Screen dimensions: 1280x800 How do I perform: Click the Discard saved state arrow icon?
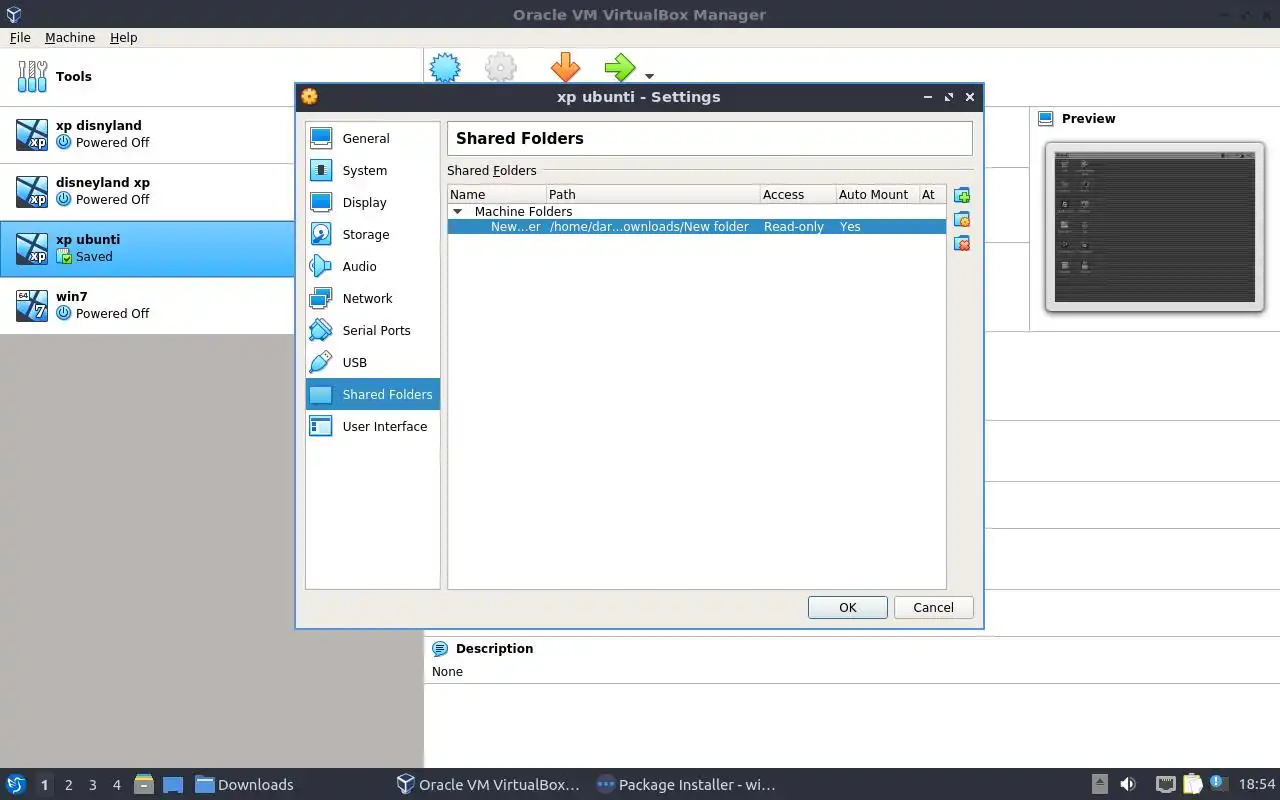point(565,68)
